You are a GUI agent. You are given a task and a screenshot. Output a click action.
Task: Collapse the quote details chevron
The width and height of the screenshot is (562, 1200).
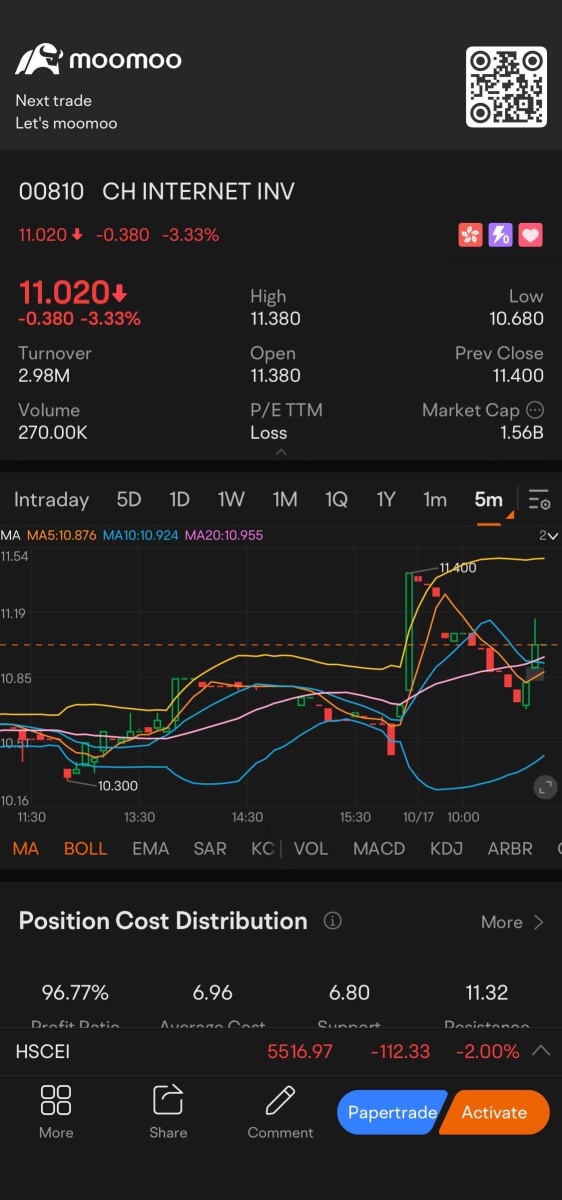(x=281, y=452)
